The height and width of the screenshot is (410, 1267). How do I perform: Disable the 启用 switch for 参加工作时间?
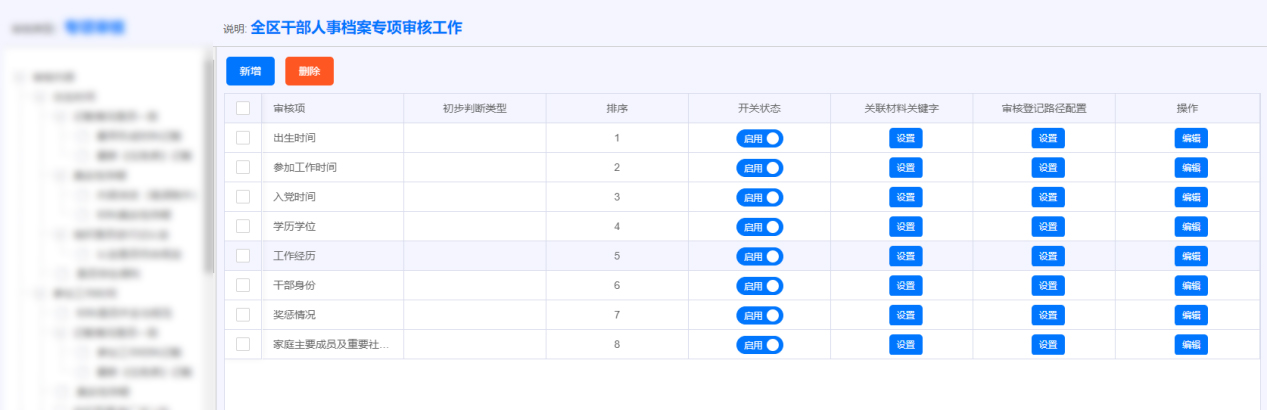pyautogui.click(x=759, y=168)
